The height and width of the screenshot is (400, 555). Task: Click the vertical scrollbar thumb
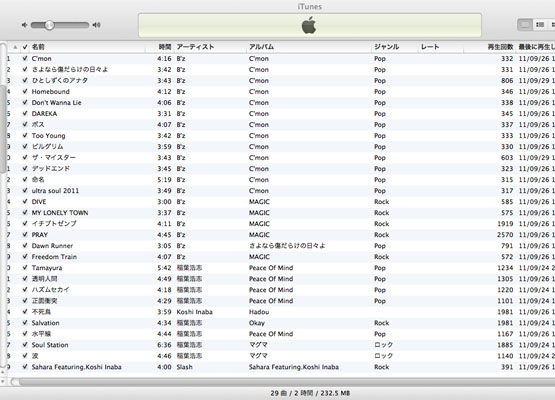(3, 129)
